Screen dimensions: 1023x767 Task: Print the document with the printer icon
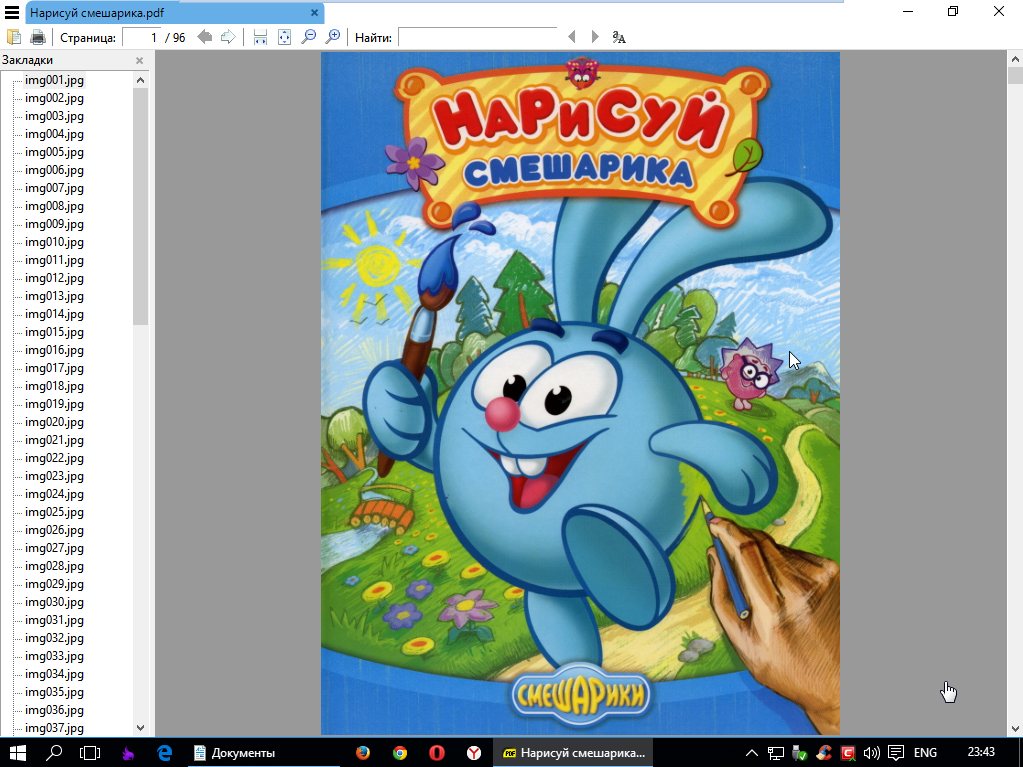click(38, 37)
